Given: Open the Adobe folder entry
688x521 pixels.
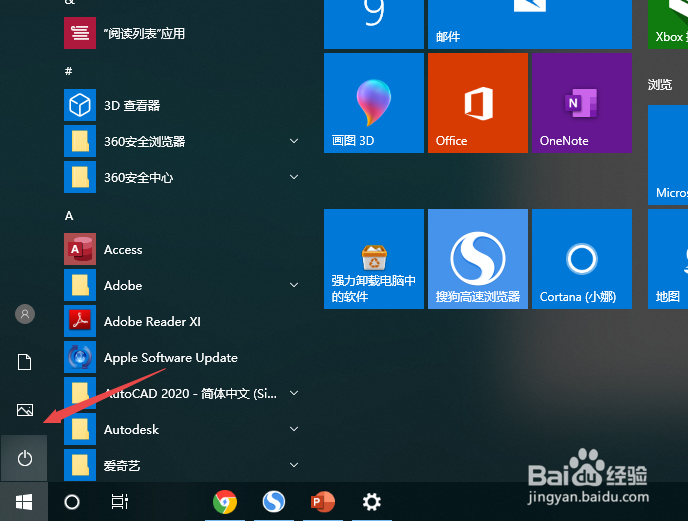Looking at the screenshot, I should point(182,285).
